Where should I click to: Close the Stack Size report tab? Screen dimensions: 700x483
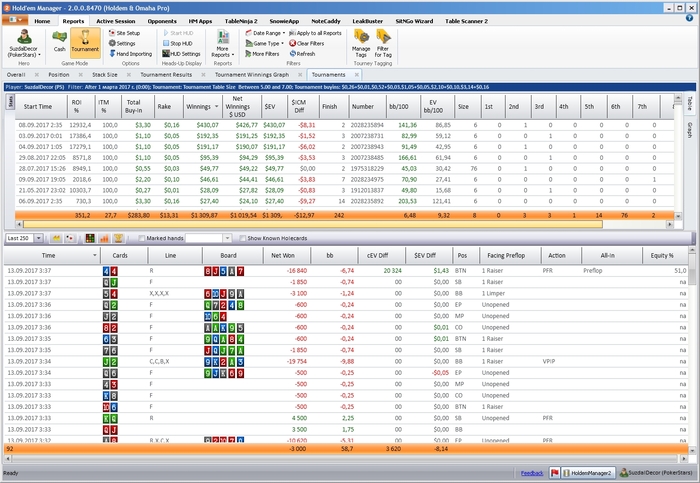click(129, 75)
